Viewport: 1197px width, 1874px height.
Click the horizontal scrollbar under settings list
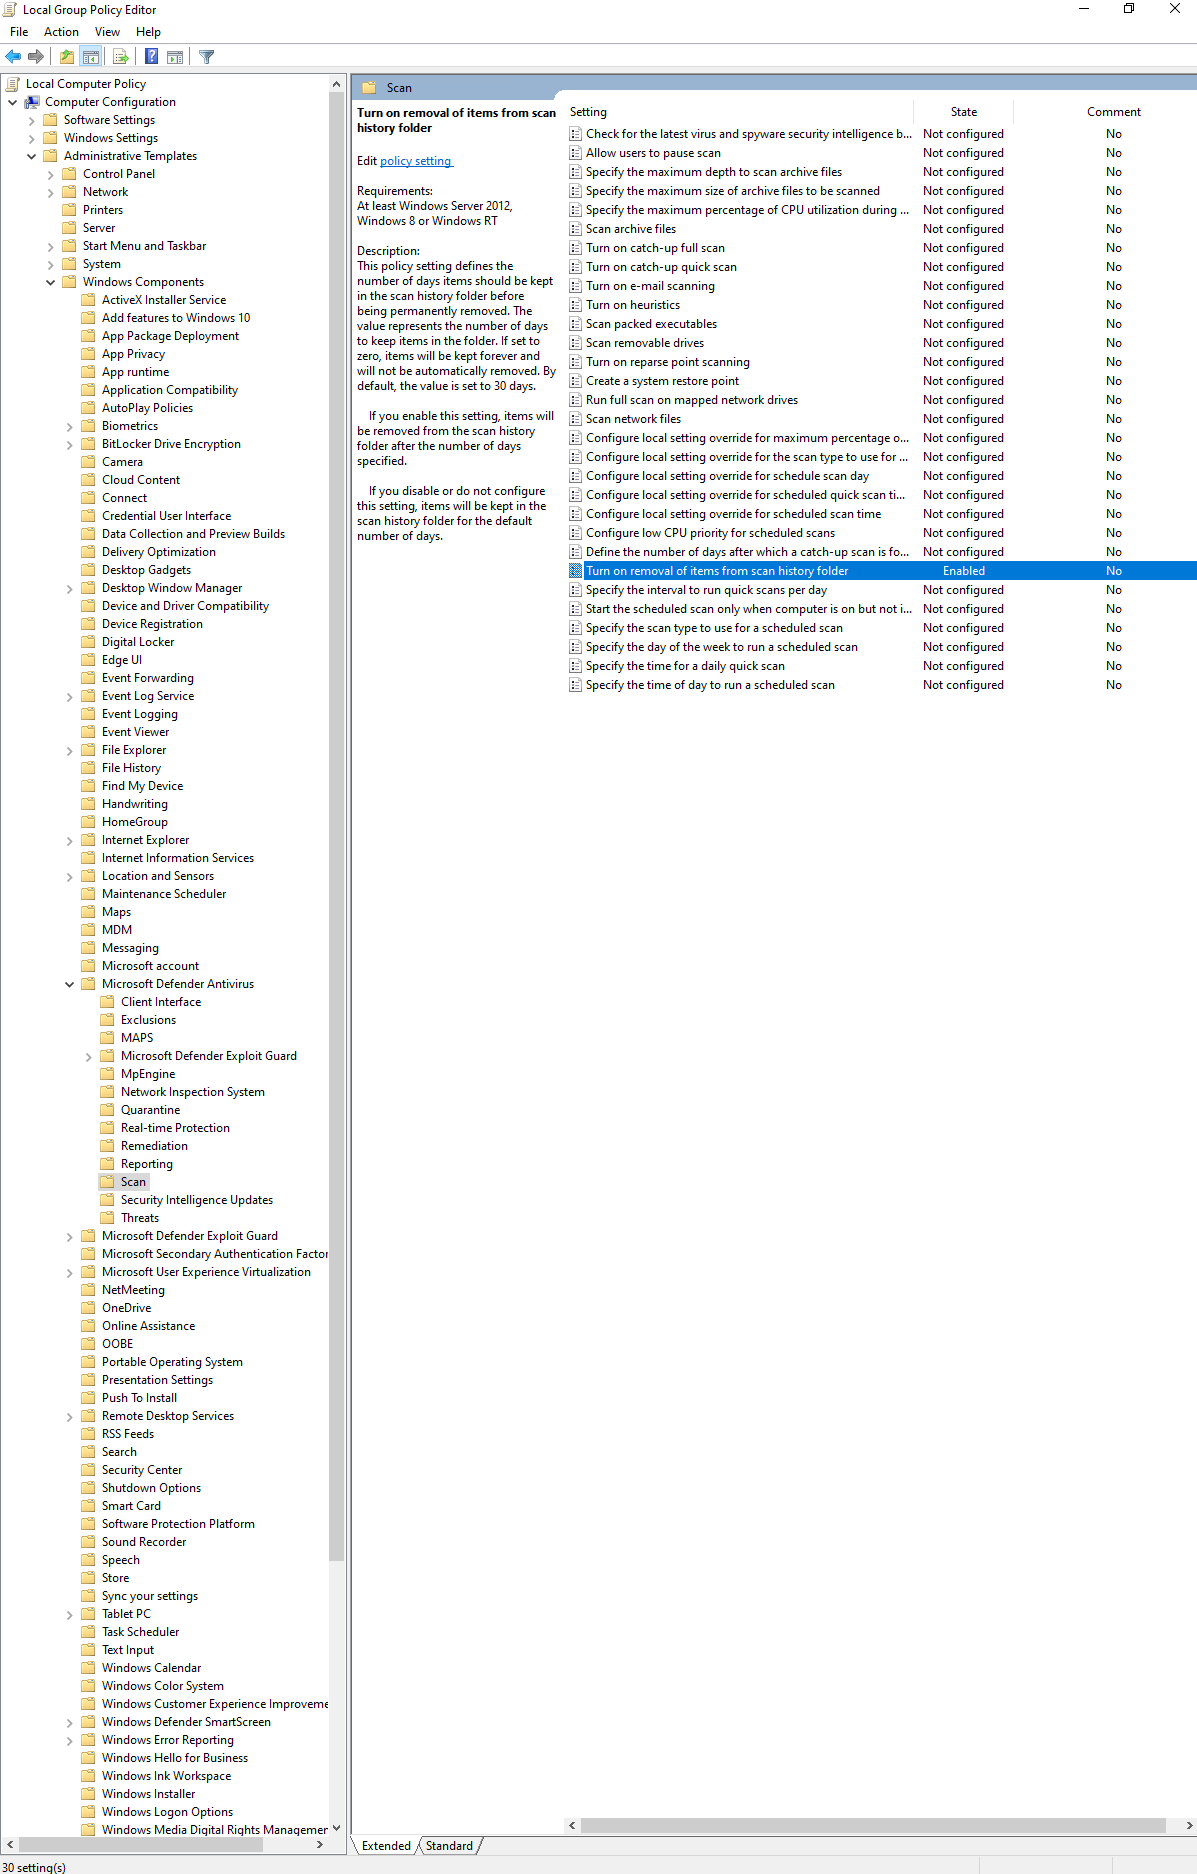(873, 1825)
